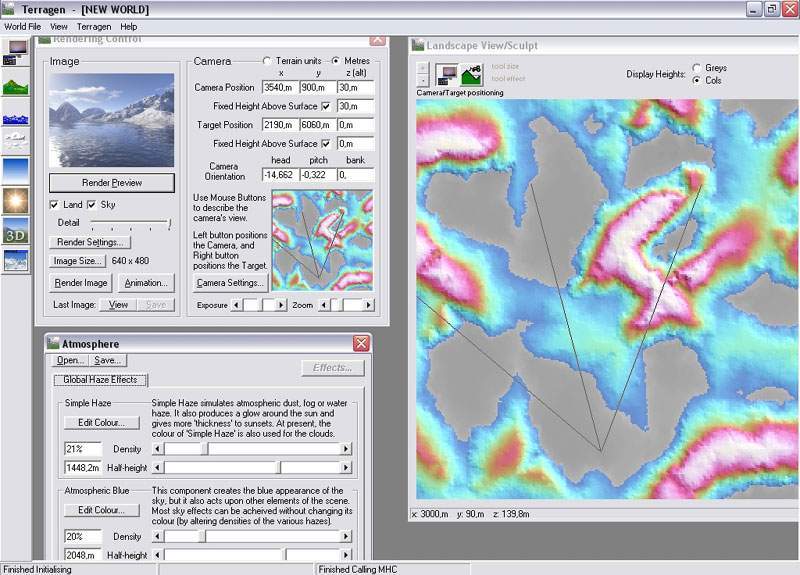Viewport: 800px width, 575px height.
Task: Toggle the Land checkbox
Action: coord(55,204)
